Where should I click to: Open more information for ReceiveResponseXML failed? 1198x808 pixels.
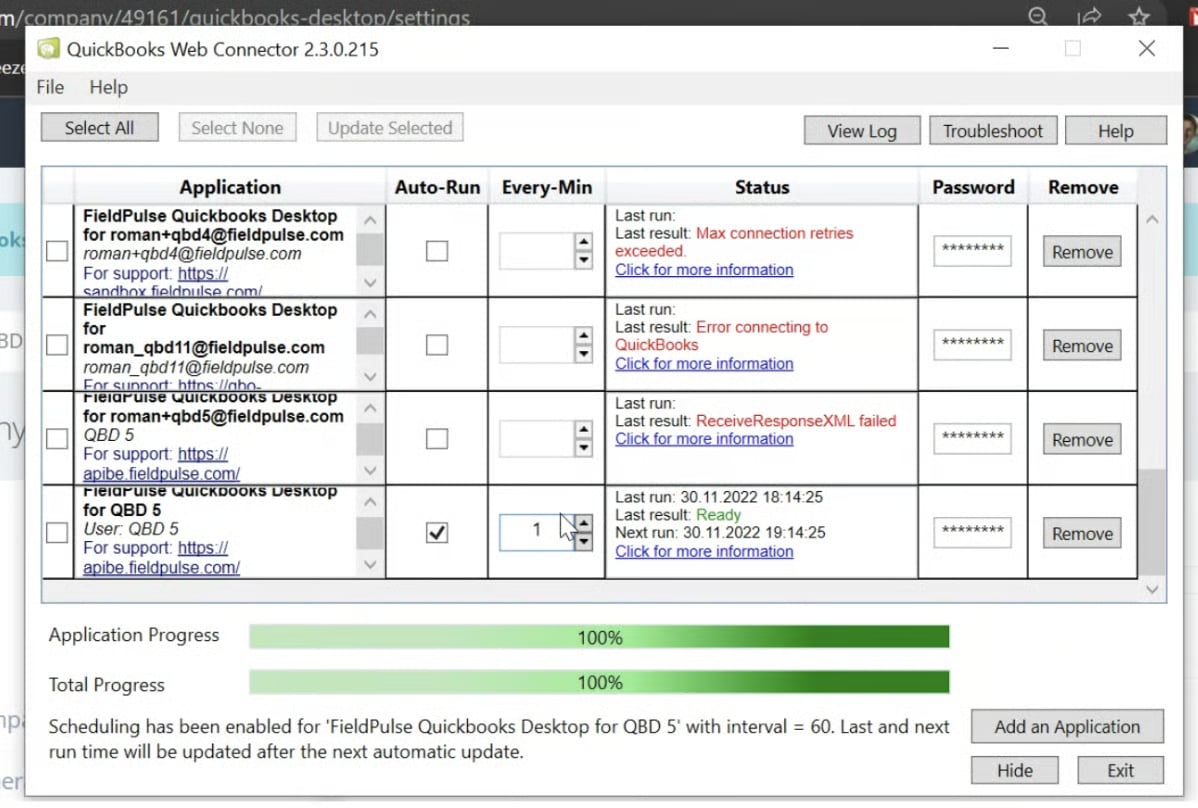pos(704,439)
